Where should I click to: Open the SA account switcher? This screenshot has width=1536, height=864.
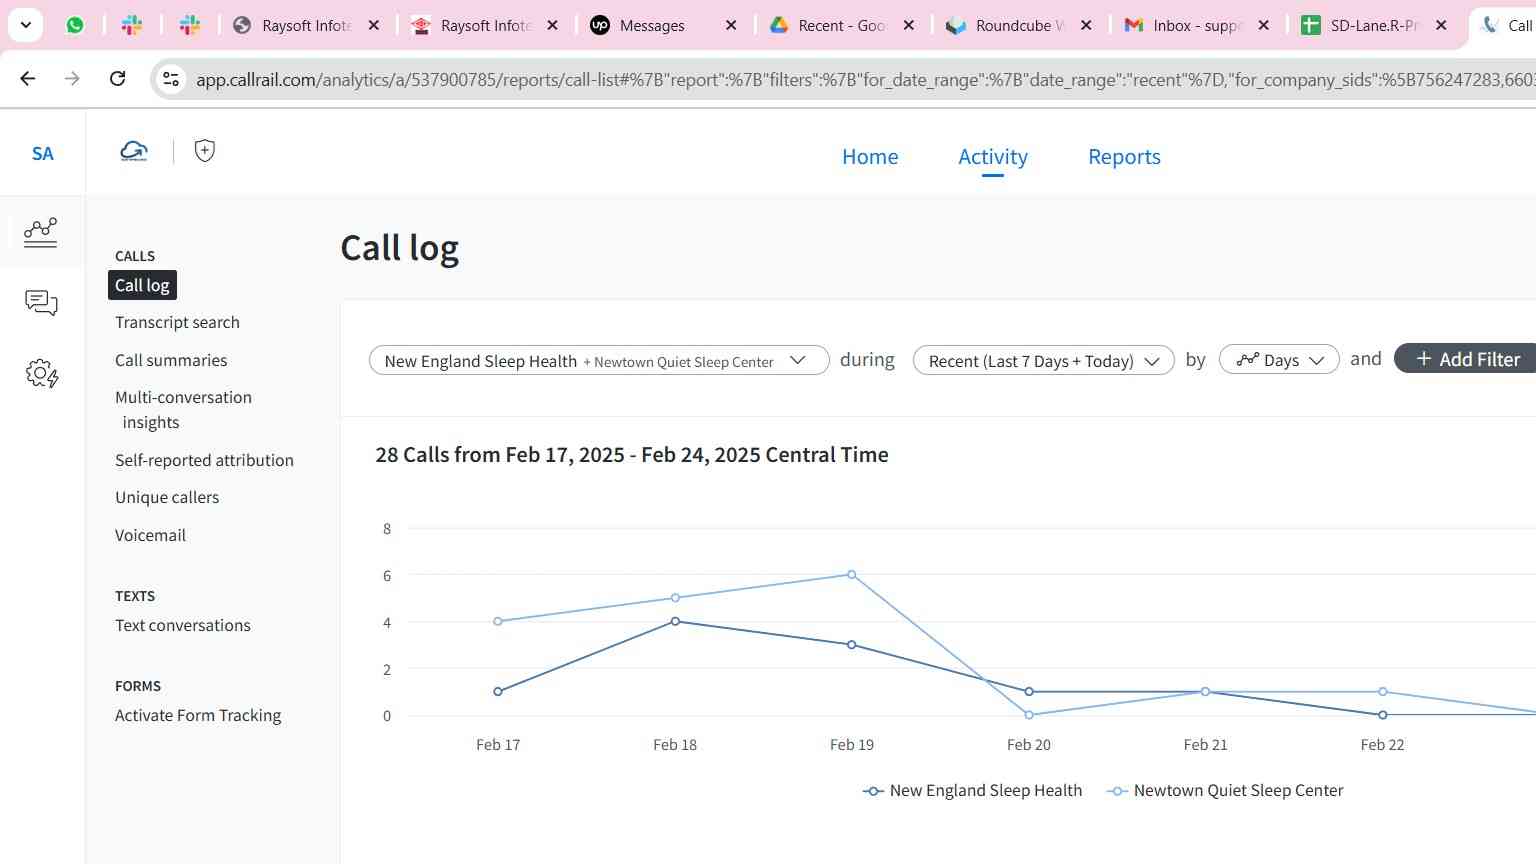pos(42,153)
